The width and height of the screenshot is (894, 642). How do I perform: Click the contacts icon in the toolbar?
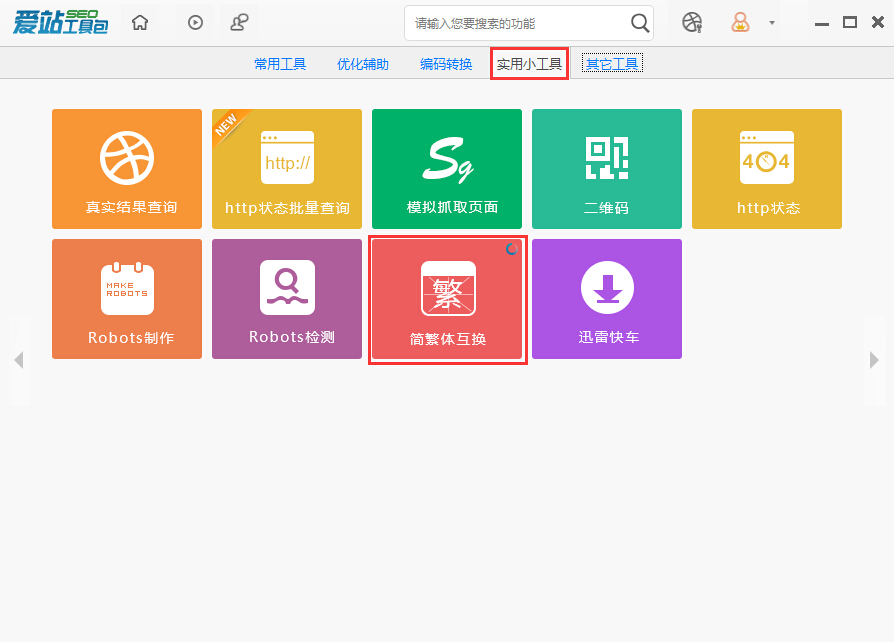[x=240, y=21]
